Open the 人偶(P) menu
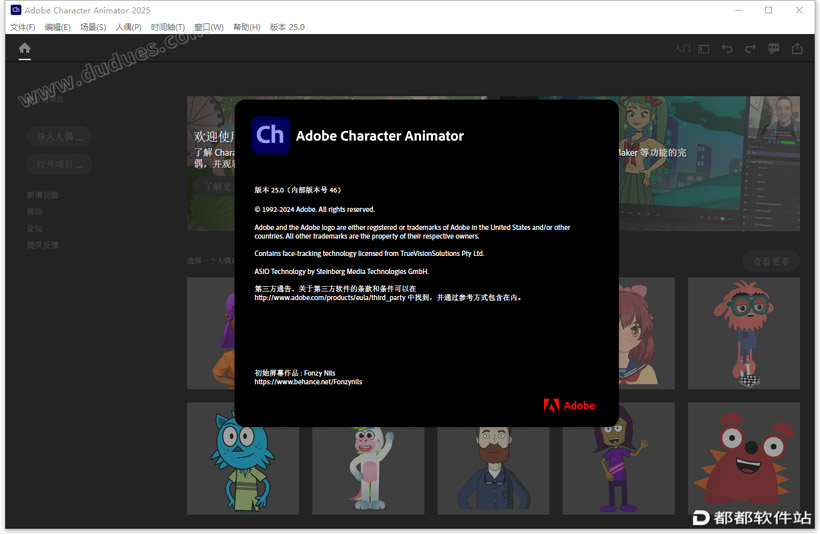The height and width of the screenshot is (534, 820). [129, 27]
